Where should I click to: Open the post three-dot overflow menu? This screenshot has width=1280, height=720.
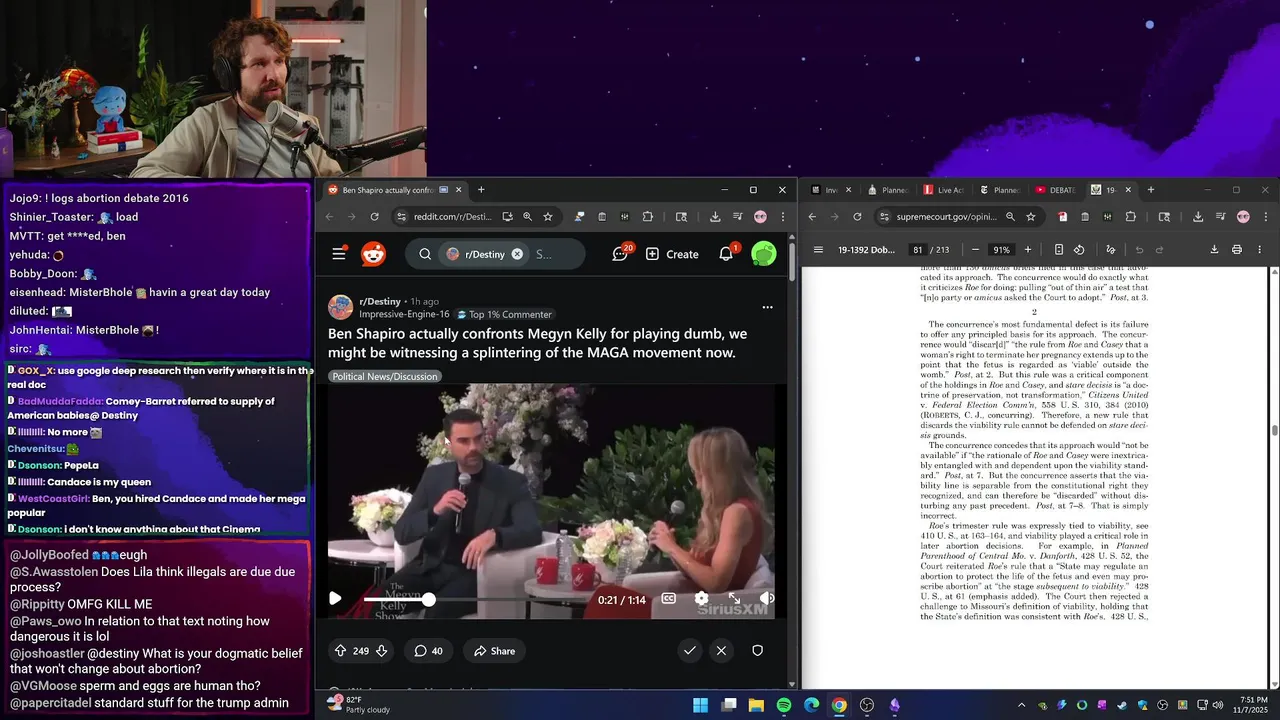tap(767, 307)
